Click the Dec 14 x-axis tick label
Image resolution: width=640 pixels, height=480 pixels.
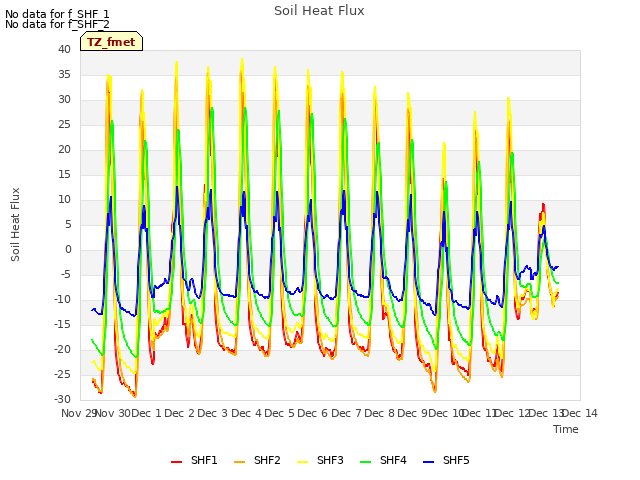click(x=580, y=413)
